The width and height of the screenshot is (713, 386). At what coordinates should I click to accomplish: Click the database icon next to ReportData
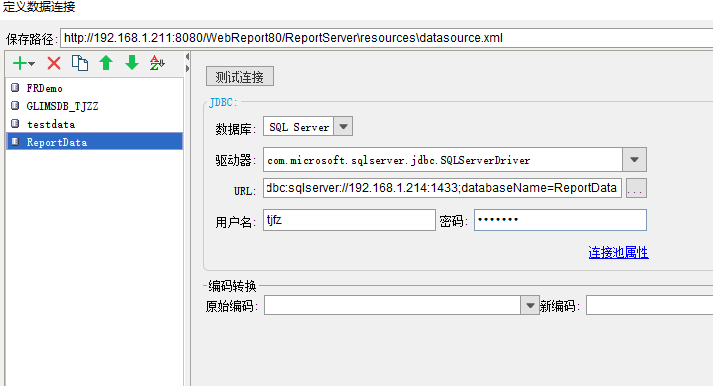15,141
